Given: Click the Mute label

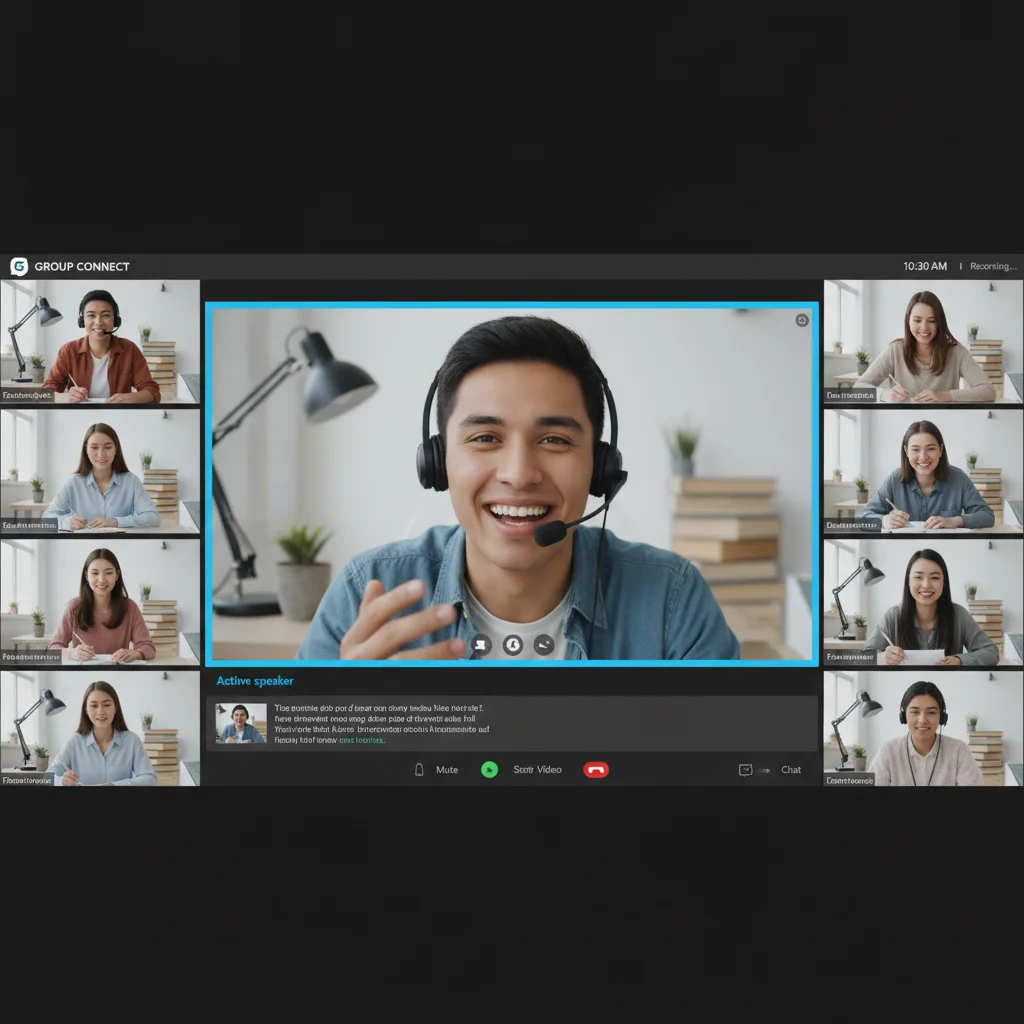Looking at the screenshot, I should coord(447,769).
